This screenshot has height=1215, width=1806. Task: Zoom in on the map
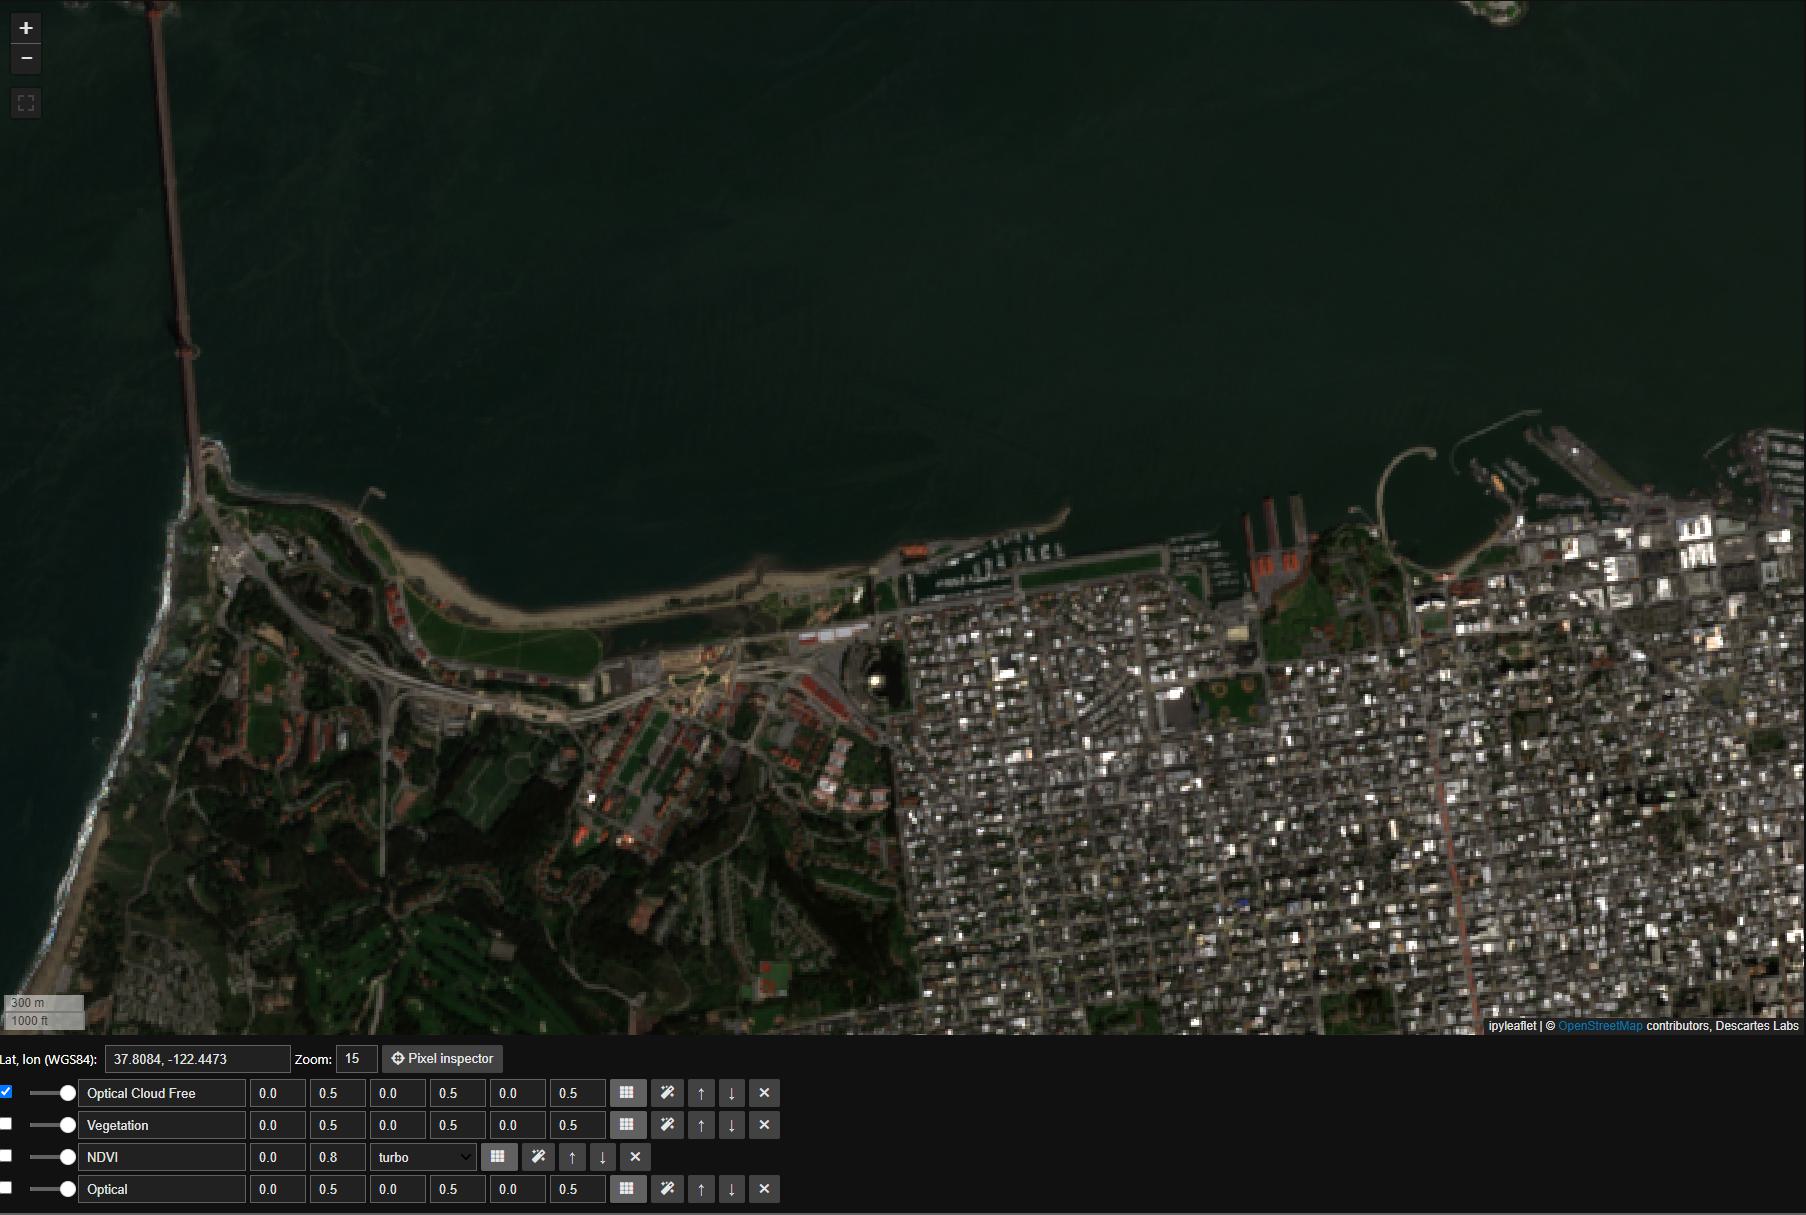tap(26, 28)
